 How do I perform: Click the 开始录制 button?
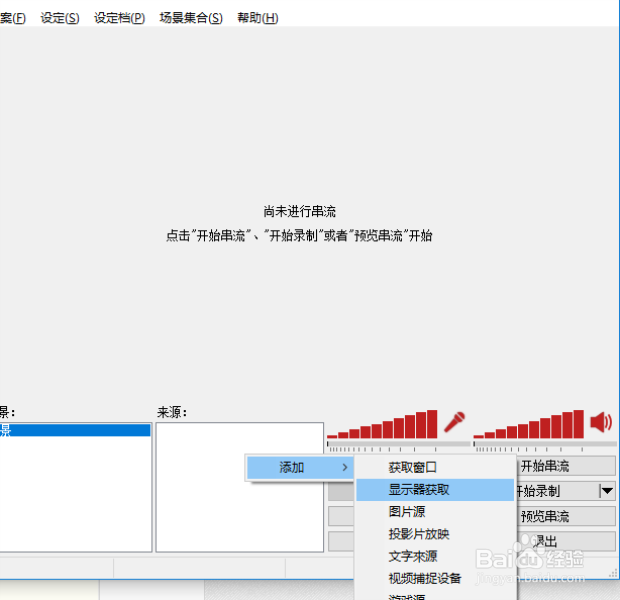pyautogui.click(x=558, y=491)
